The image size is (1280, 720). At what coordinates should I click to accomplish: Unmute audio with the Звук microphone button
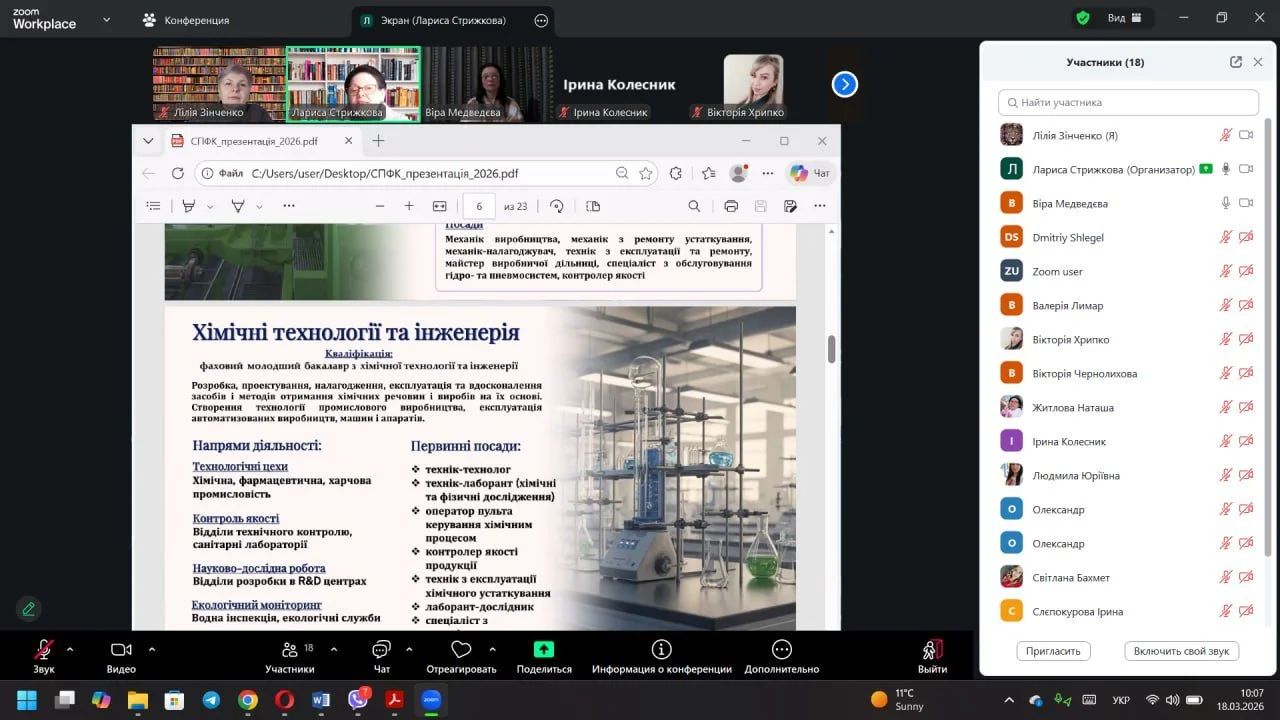44,656
